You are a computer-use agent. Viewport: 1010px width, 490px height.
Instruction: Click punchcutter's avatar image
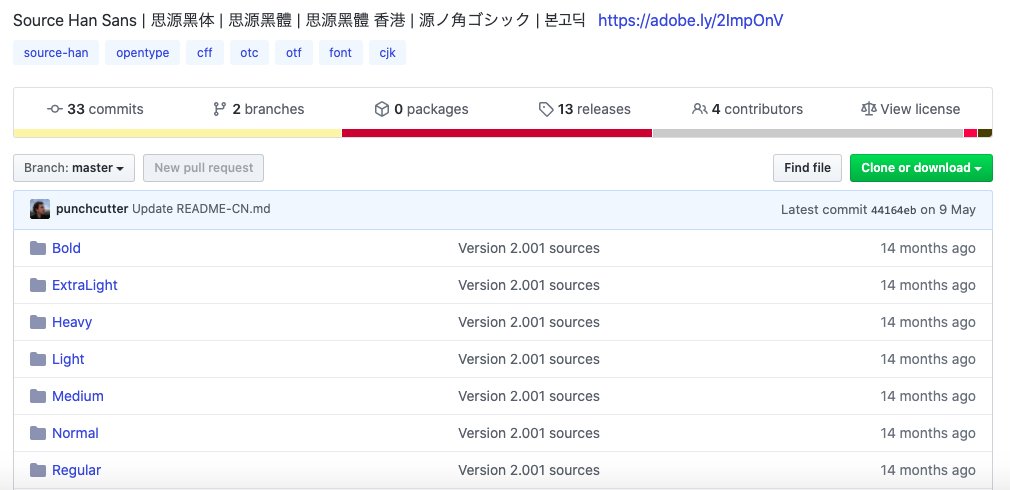point(40,209)
